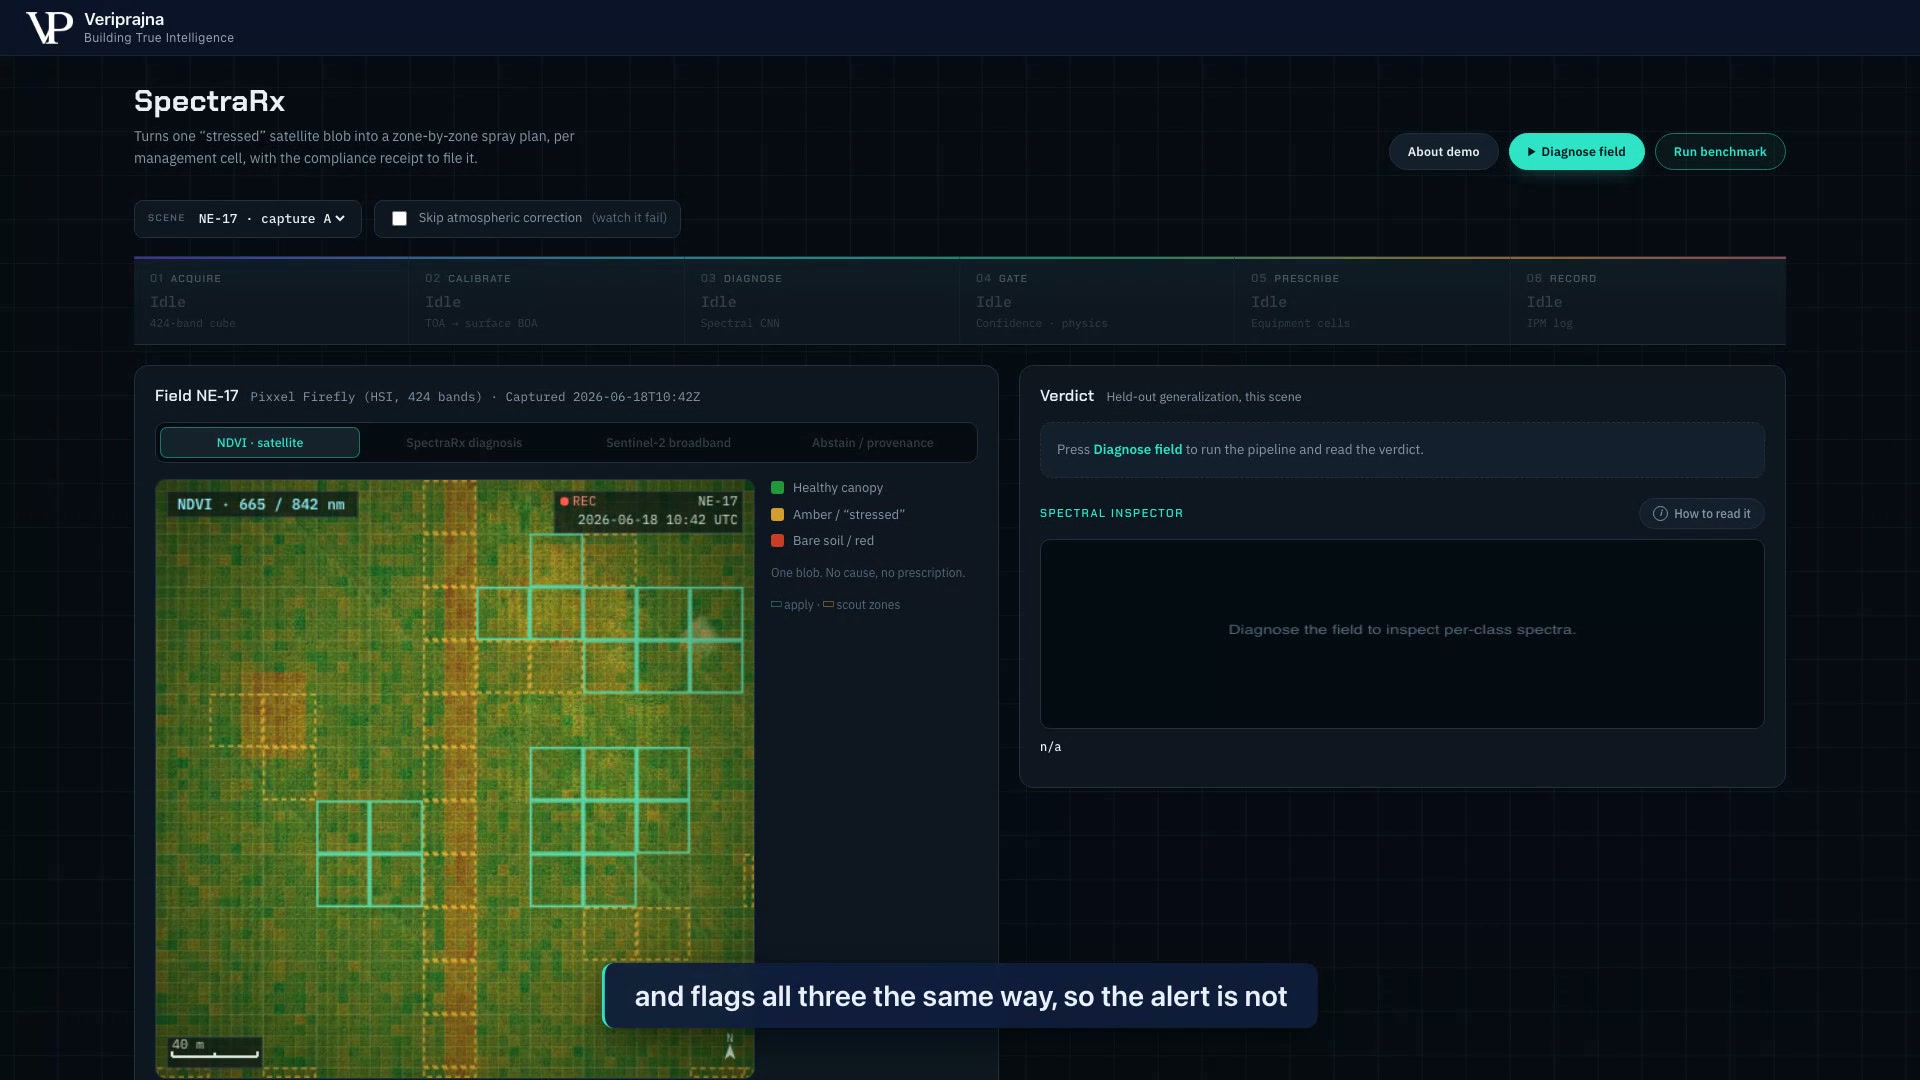Click the Veriprajna brand name

coord(124,19)
